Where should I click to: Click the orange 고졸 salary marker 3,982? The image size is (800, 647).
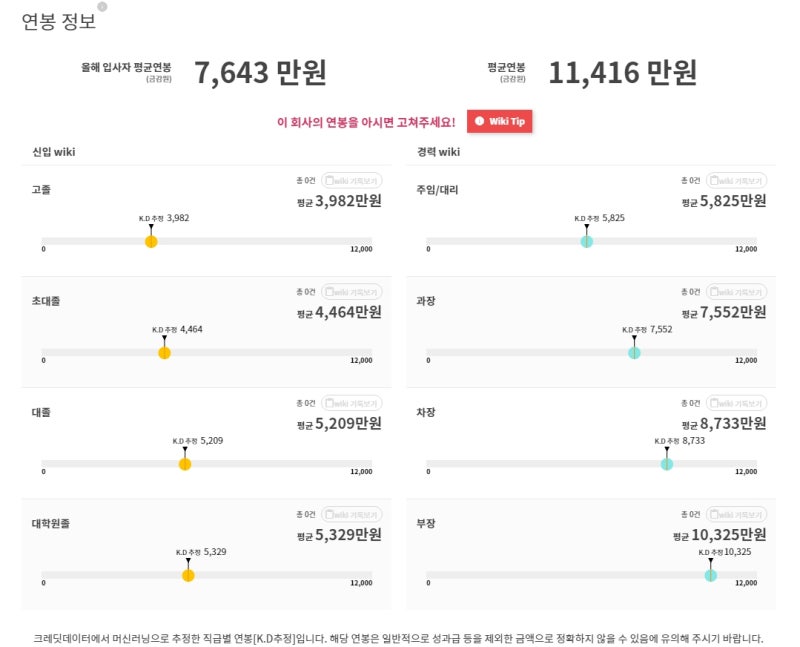pos(151,241)
